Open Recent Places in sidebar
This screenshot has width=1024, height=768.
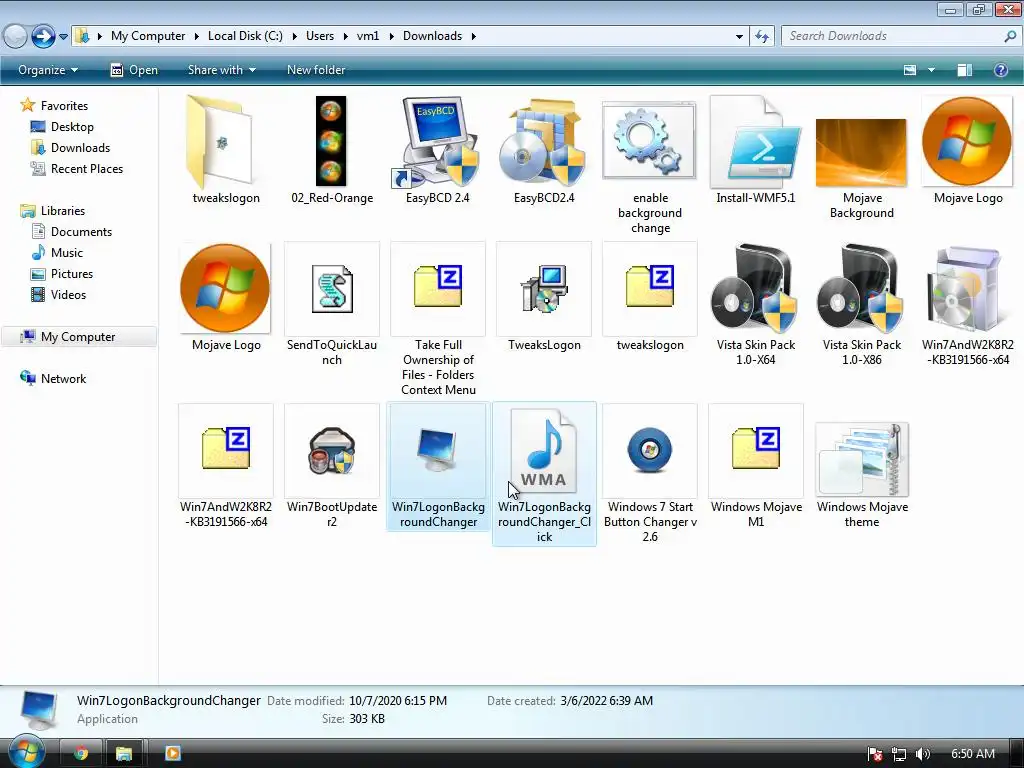[x=87, y=168]
